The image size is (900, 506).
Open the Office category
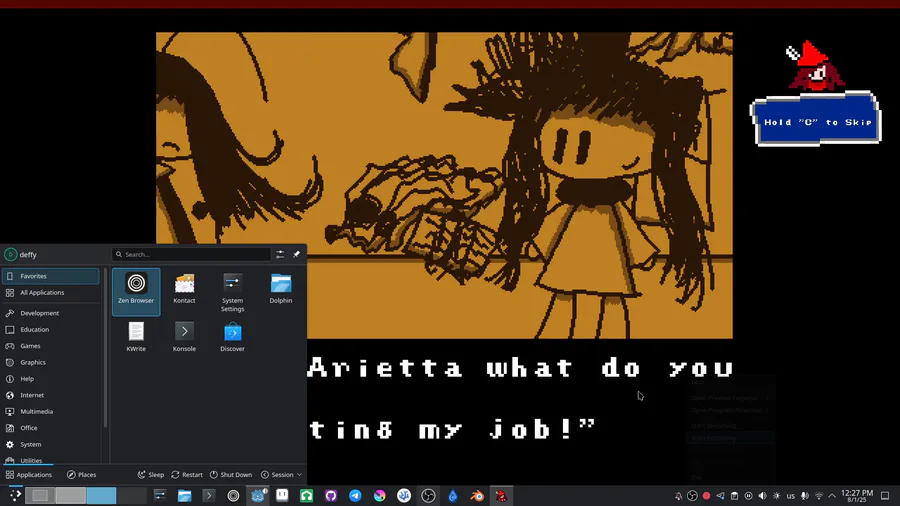click(51, 428)
